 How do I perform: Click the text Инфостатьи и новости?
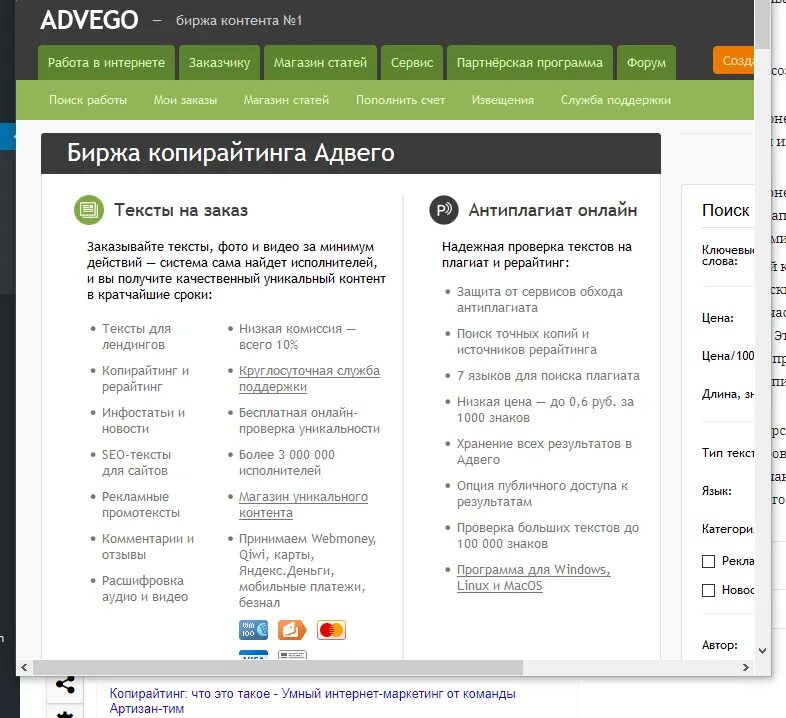(x=143, y=420)
